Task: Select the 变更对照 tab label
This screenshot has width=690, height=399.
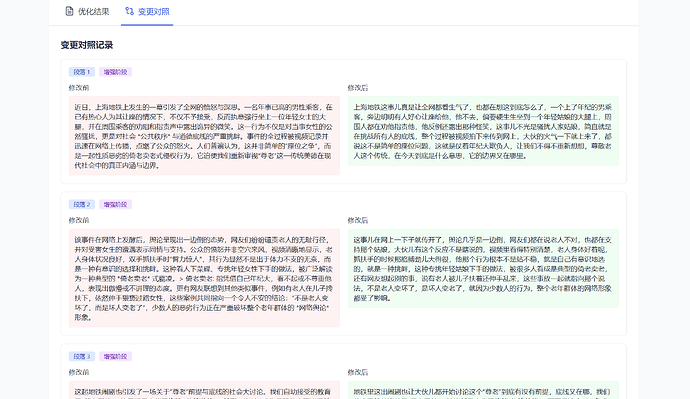Action: (x=154, y=11)
